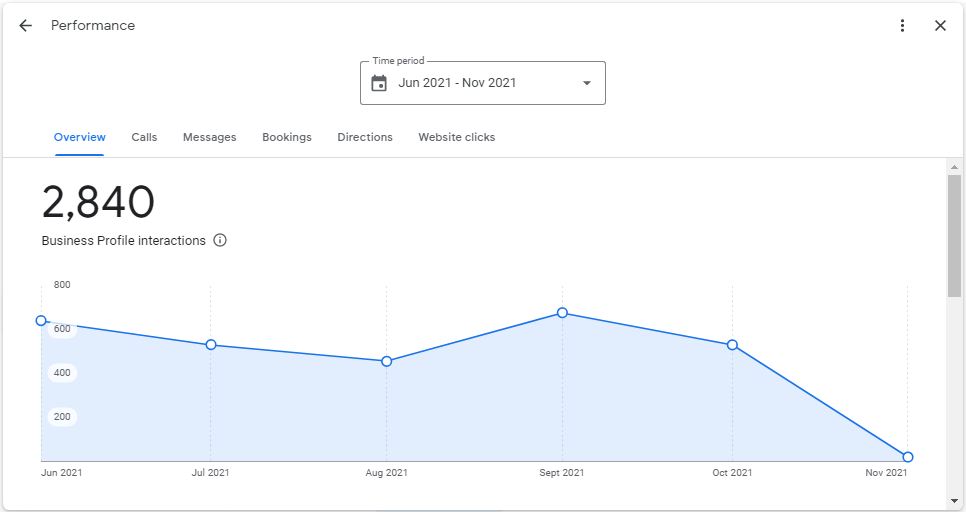Expand the Time period dropdown arrow

coord(587,83)
